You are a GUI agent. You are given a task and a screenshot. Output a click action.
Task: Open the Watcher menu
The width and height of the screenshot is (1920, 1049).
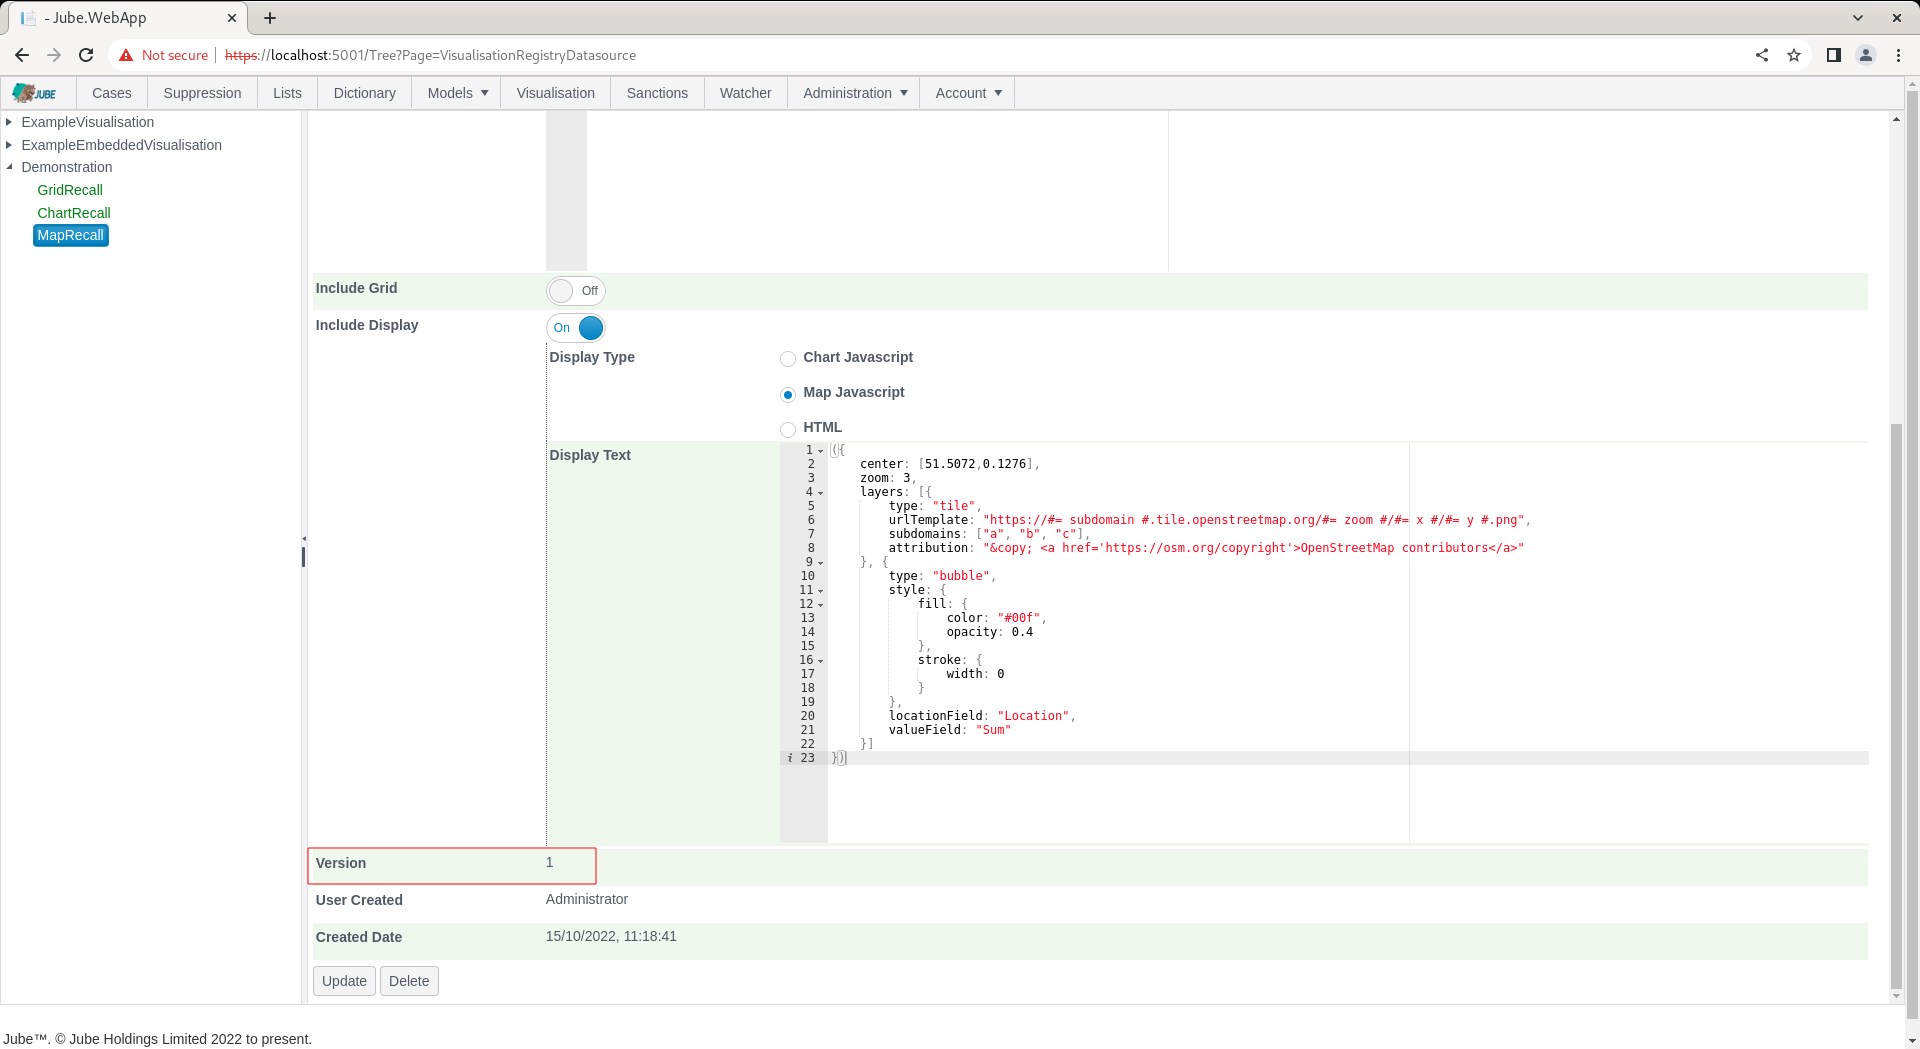[746, 93]
